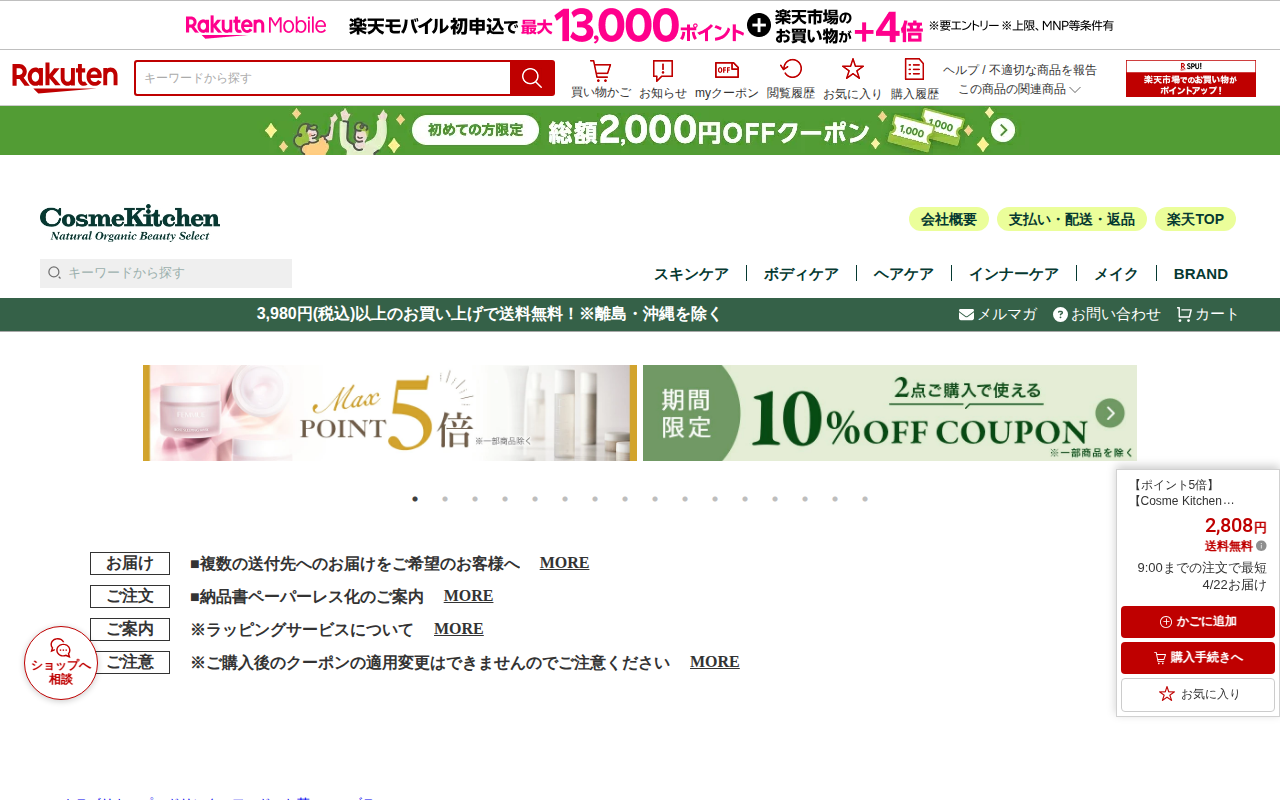
Task: Open メルマガ mail newsletter link
Action: click(x=998, y=314)
